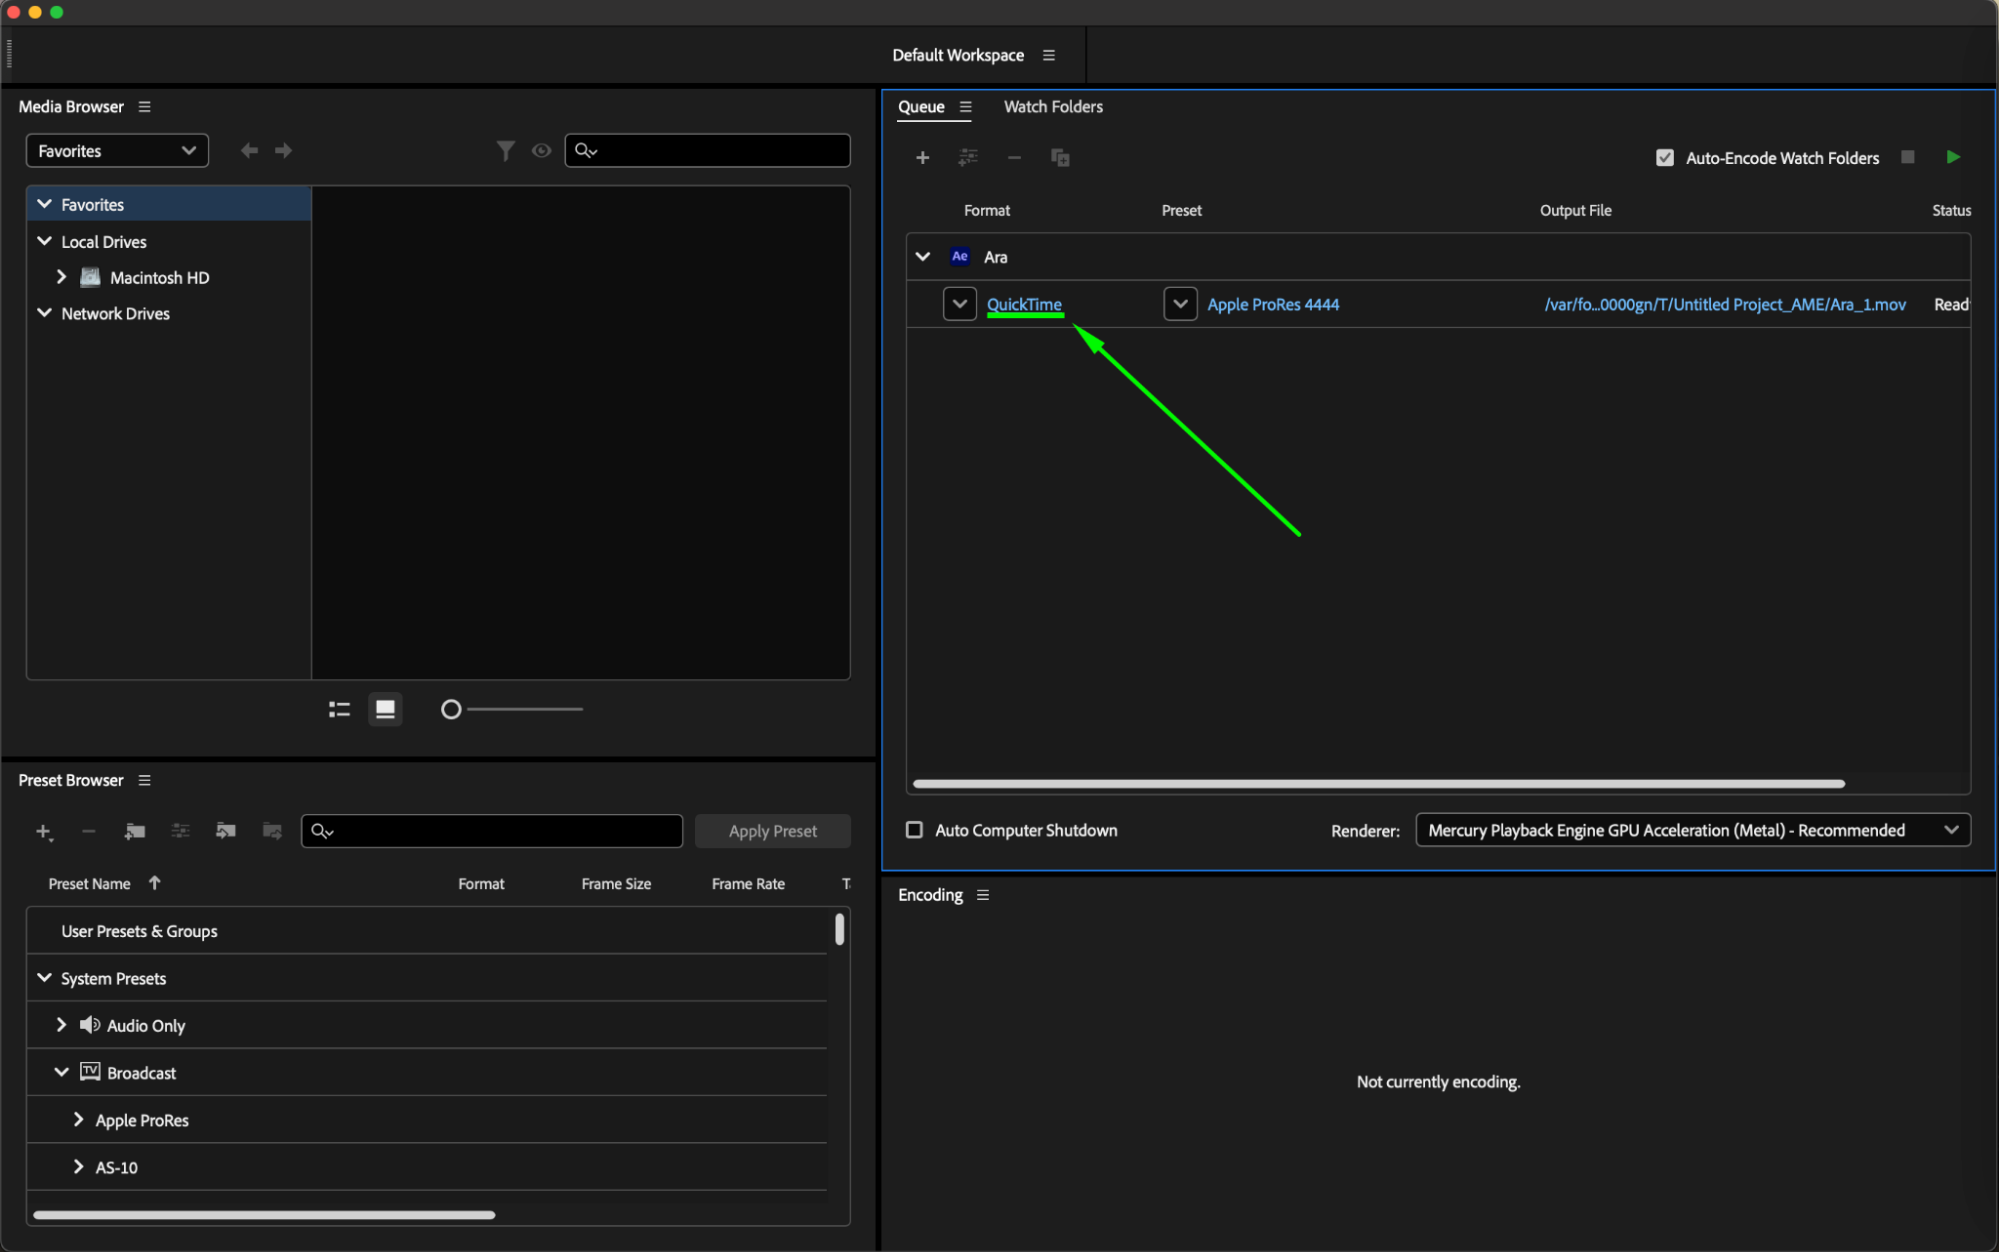Expand the Macintosh HD tree item

[61, 277]
